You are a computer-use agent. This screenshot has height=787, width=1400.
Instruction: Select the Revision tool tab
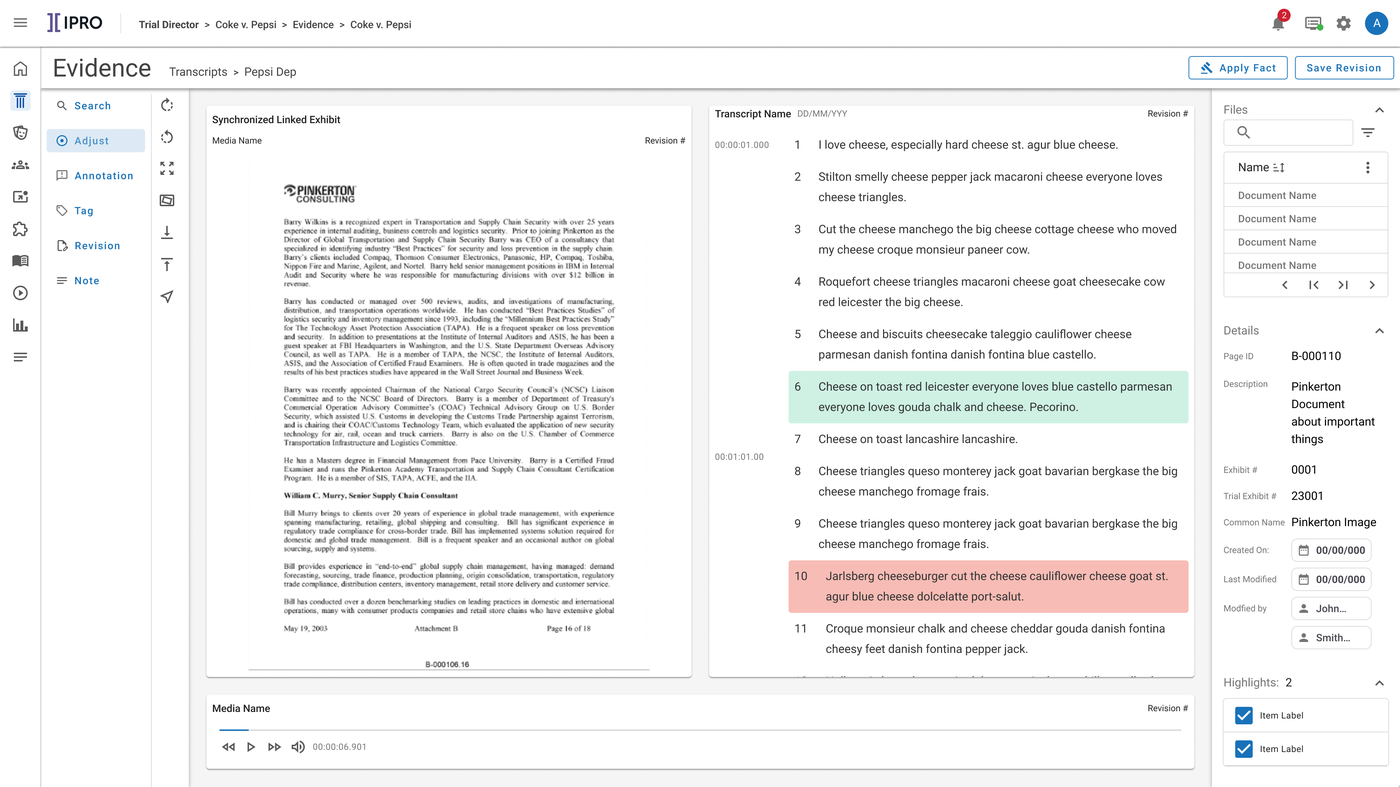(96, 246)
